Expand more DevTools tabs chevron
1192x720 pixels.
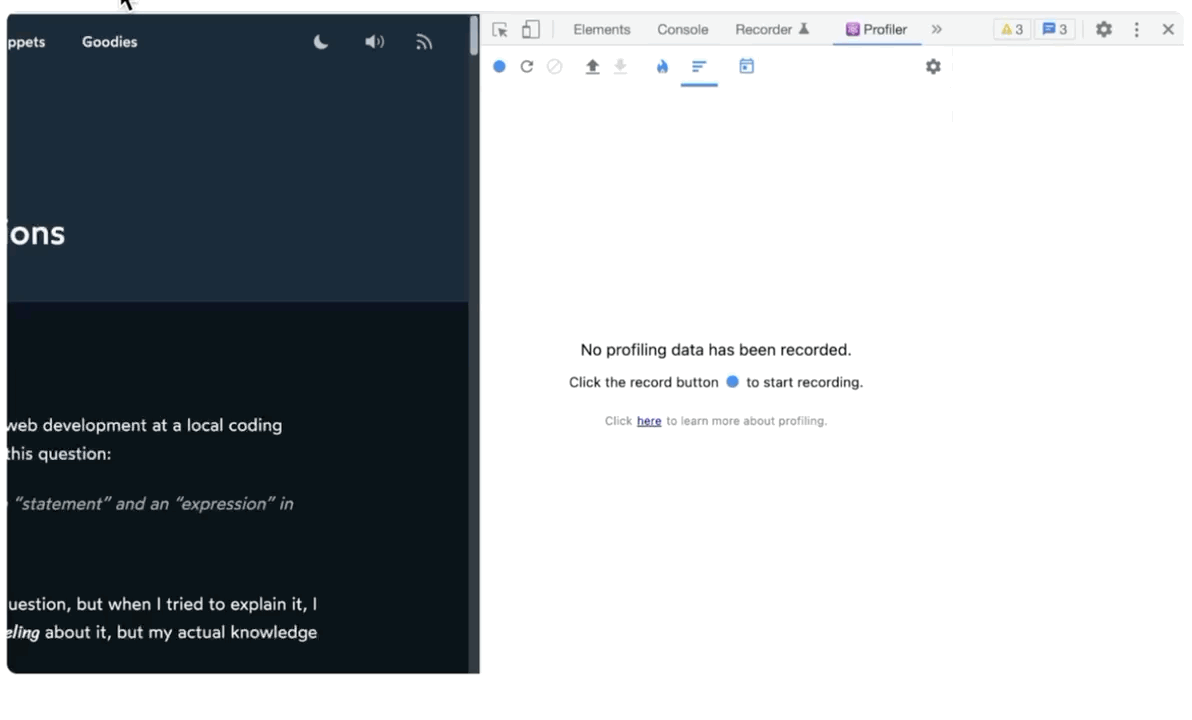[937, 30]
